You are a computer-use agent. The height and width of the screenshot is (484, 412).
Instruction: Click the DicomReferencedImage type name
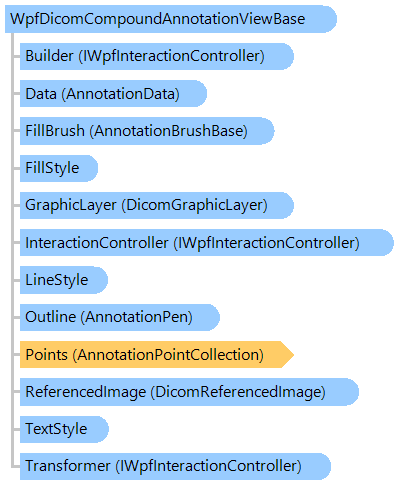(238, 392)
